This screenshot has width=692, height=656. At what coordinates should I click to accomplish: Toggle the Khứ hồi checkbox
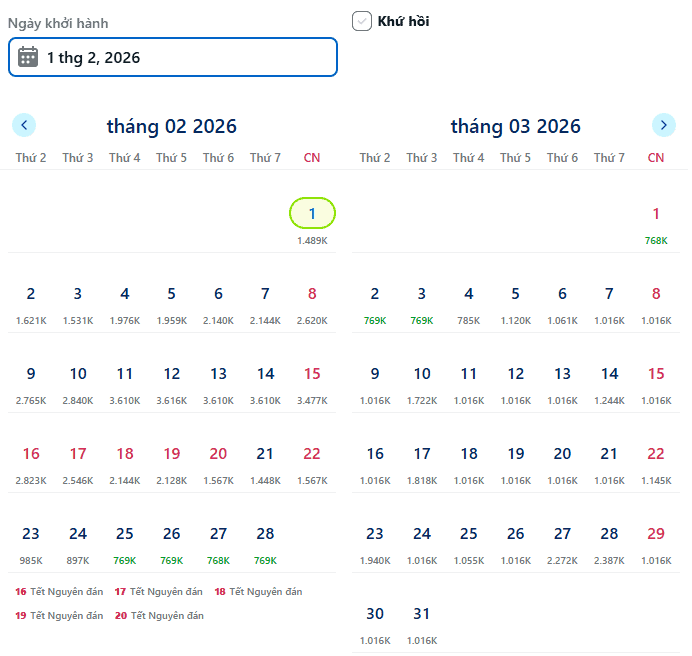pyautogui.click(x=362, y=21)
